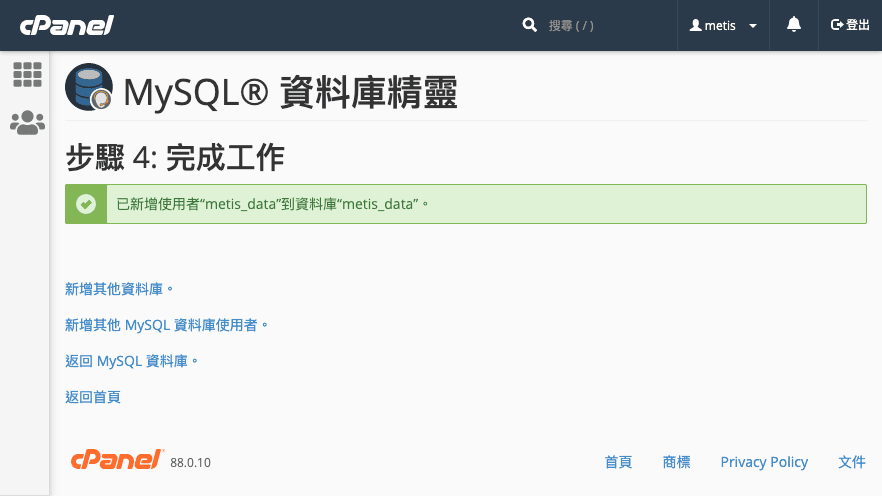The width and height of the screenshot is (882, 496).
Task: Click the search magnifier icon
Action: coord(529,25)
